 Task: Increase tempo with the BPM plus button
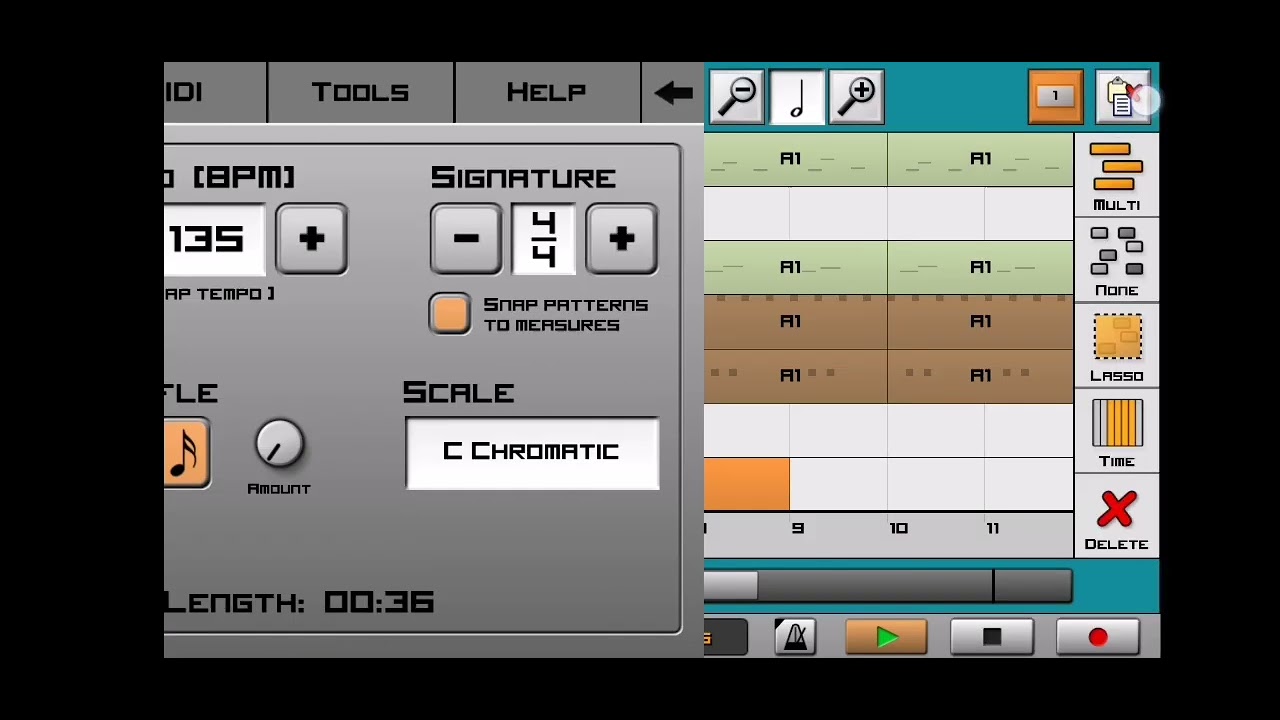click(311, 239)
